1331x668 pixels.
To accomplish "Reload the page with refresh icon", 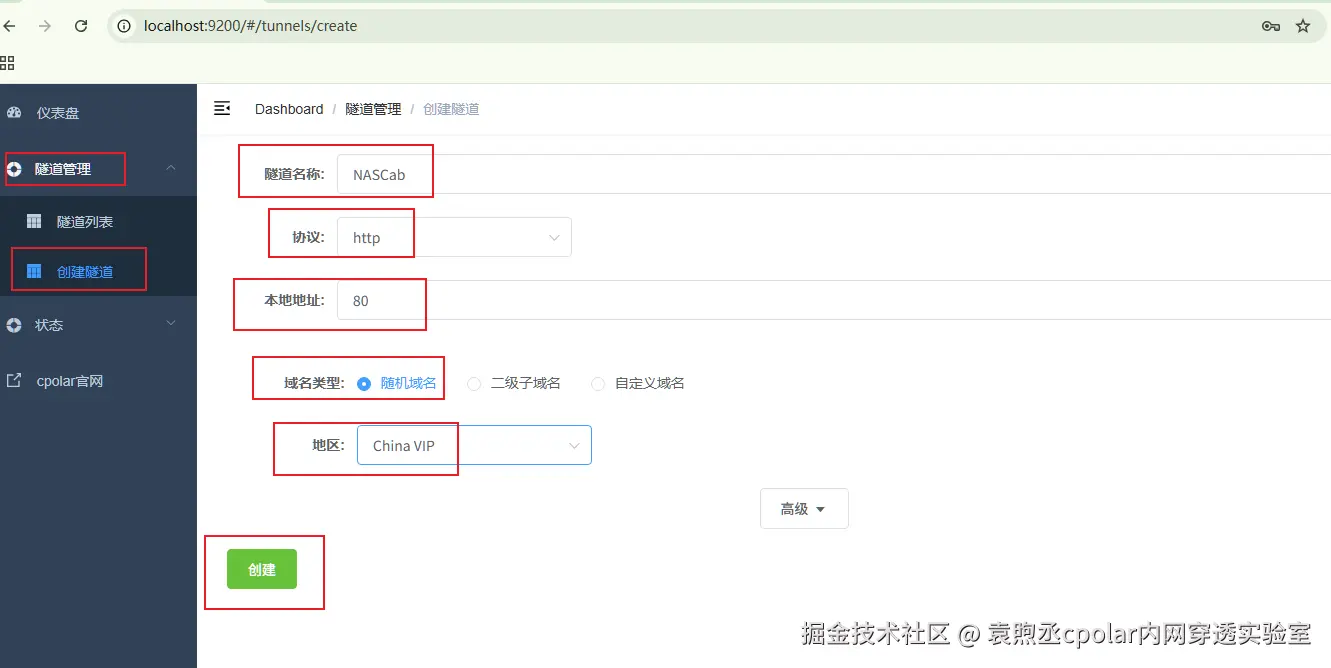I will coord(82,26).
